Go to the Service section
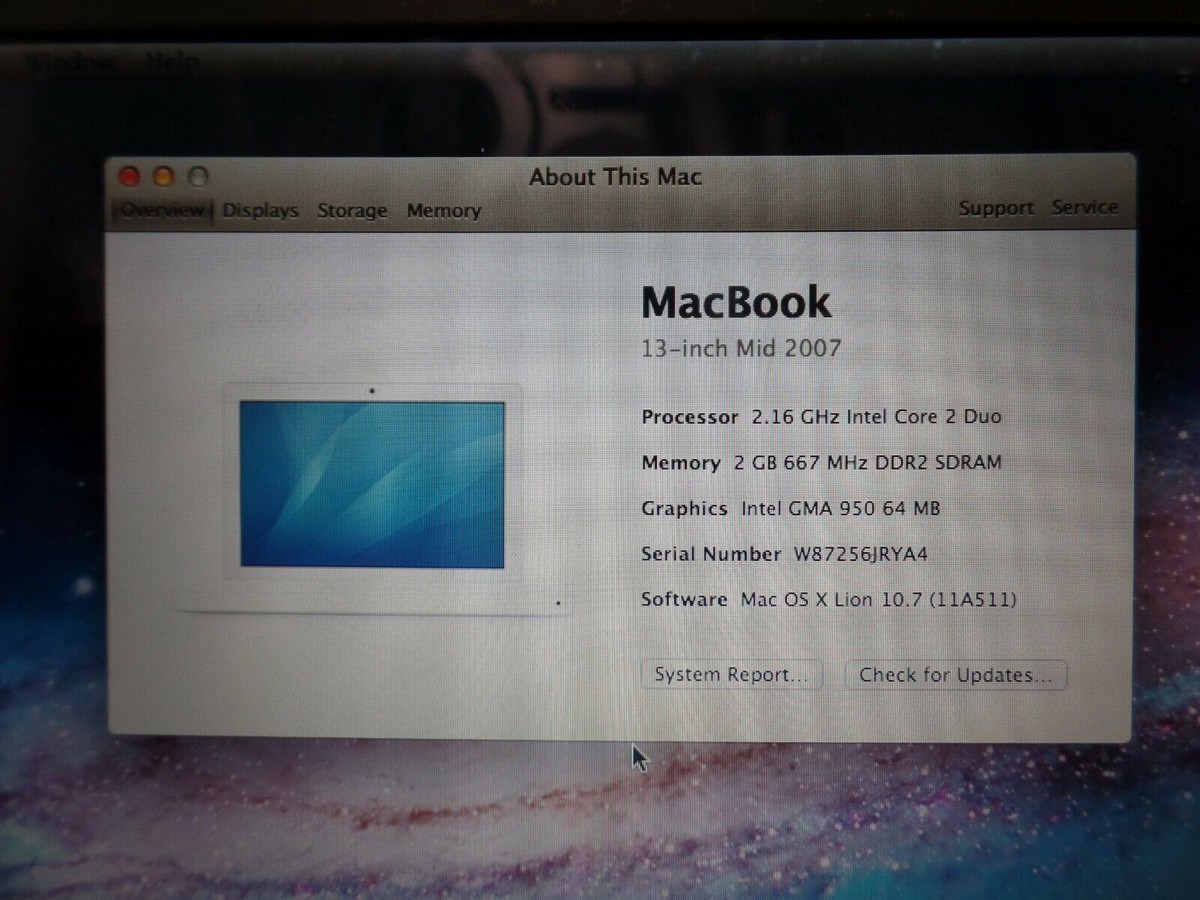This screenshot has height=900, width=1200. 1085,208
